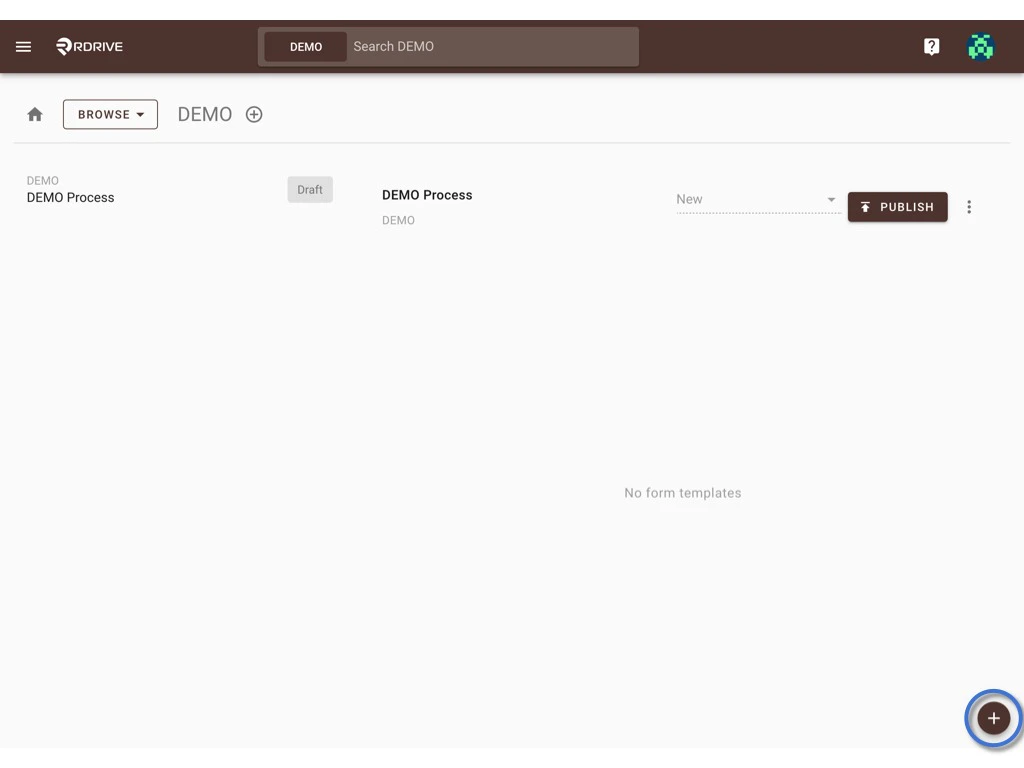This screenshot has width=1024, height=768.
Task: Select the DEMO Process title in the details pane
Action: coord(427,194)
